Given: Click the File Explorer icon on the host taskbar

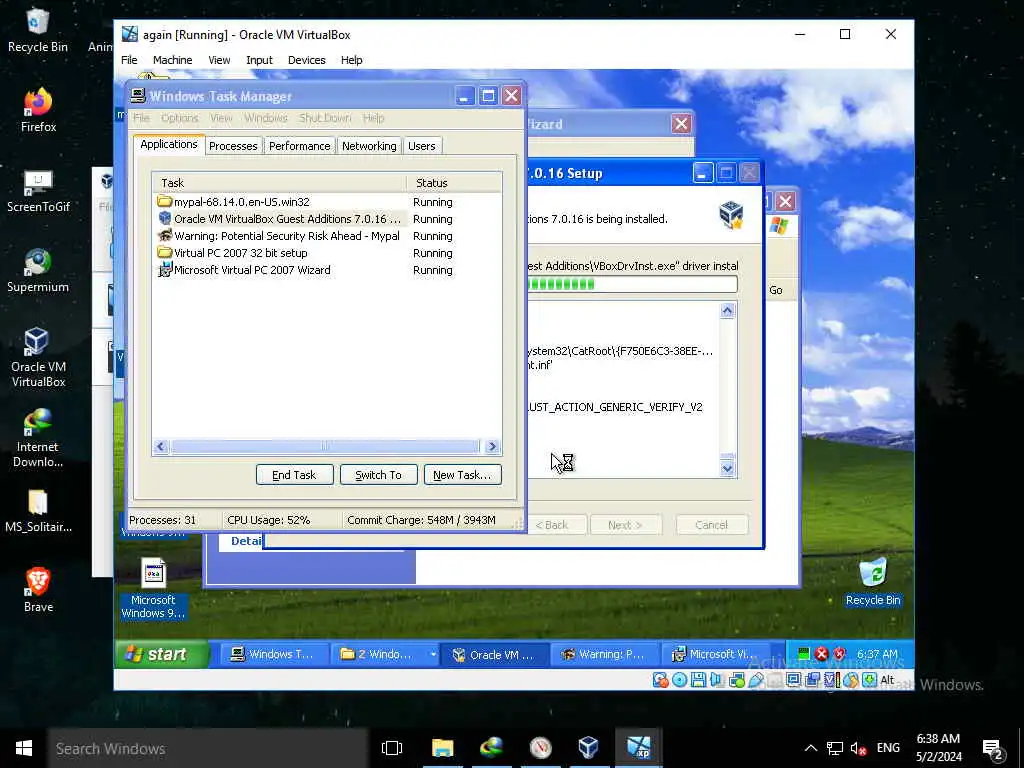Looking at the screenshot, I should tap(442, 748).
